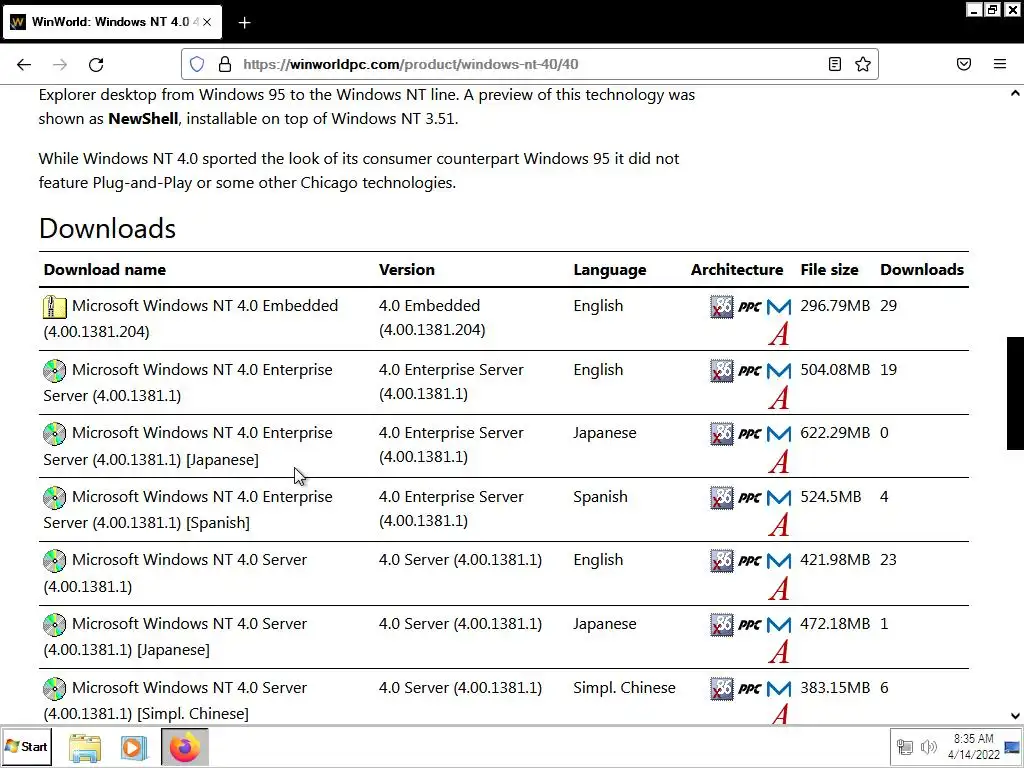Click the bold NewShell text
This screenshot has height=768, width=1024.
point(143,119)
